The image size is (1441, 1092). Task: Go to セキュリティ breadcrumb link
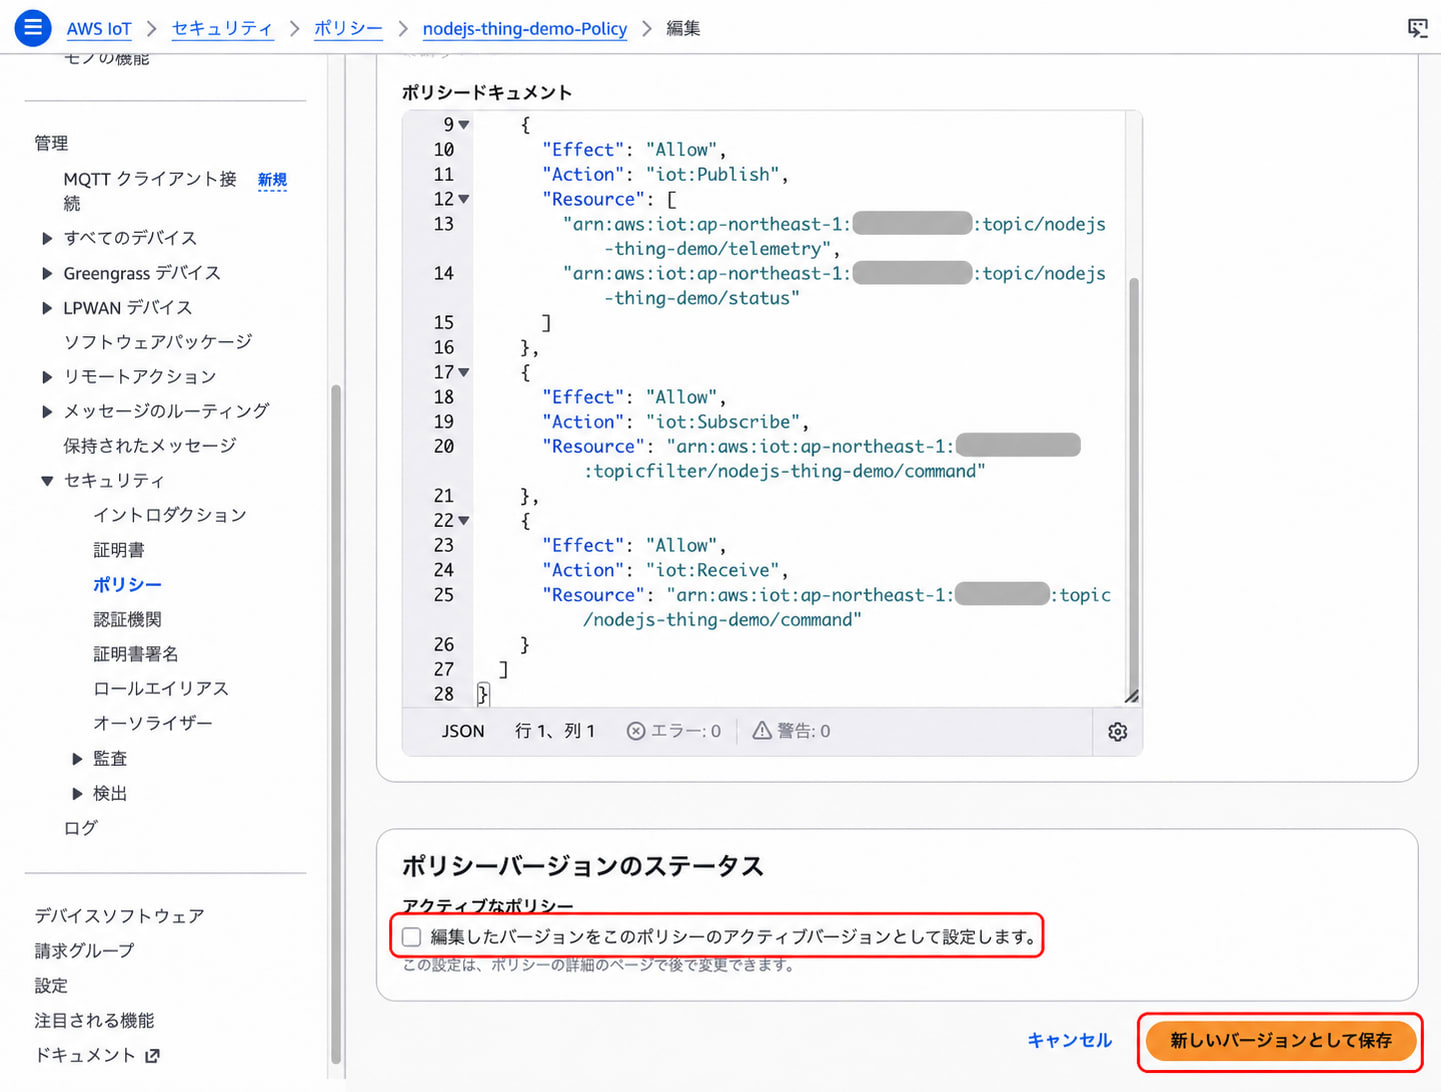pyautogui.click(x=222, y=29)
